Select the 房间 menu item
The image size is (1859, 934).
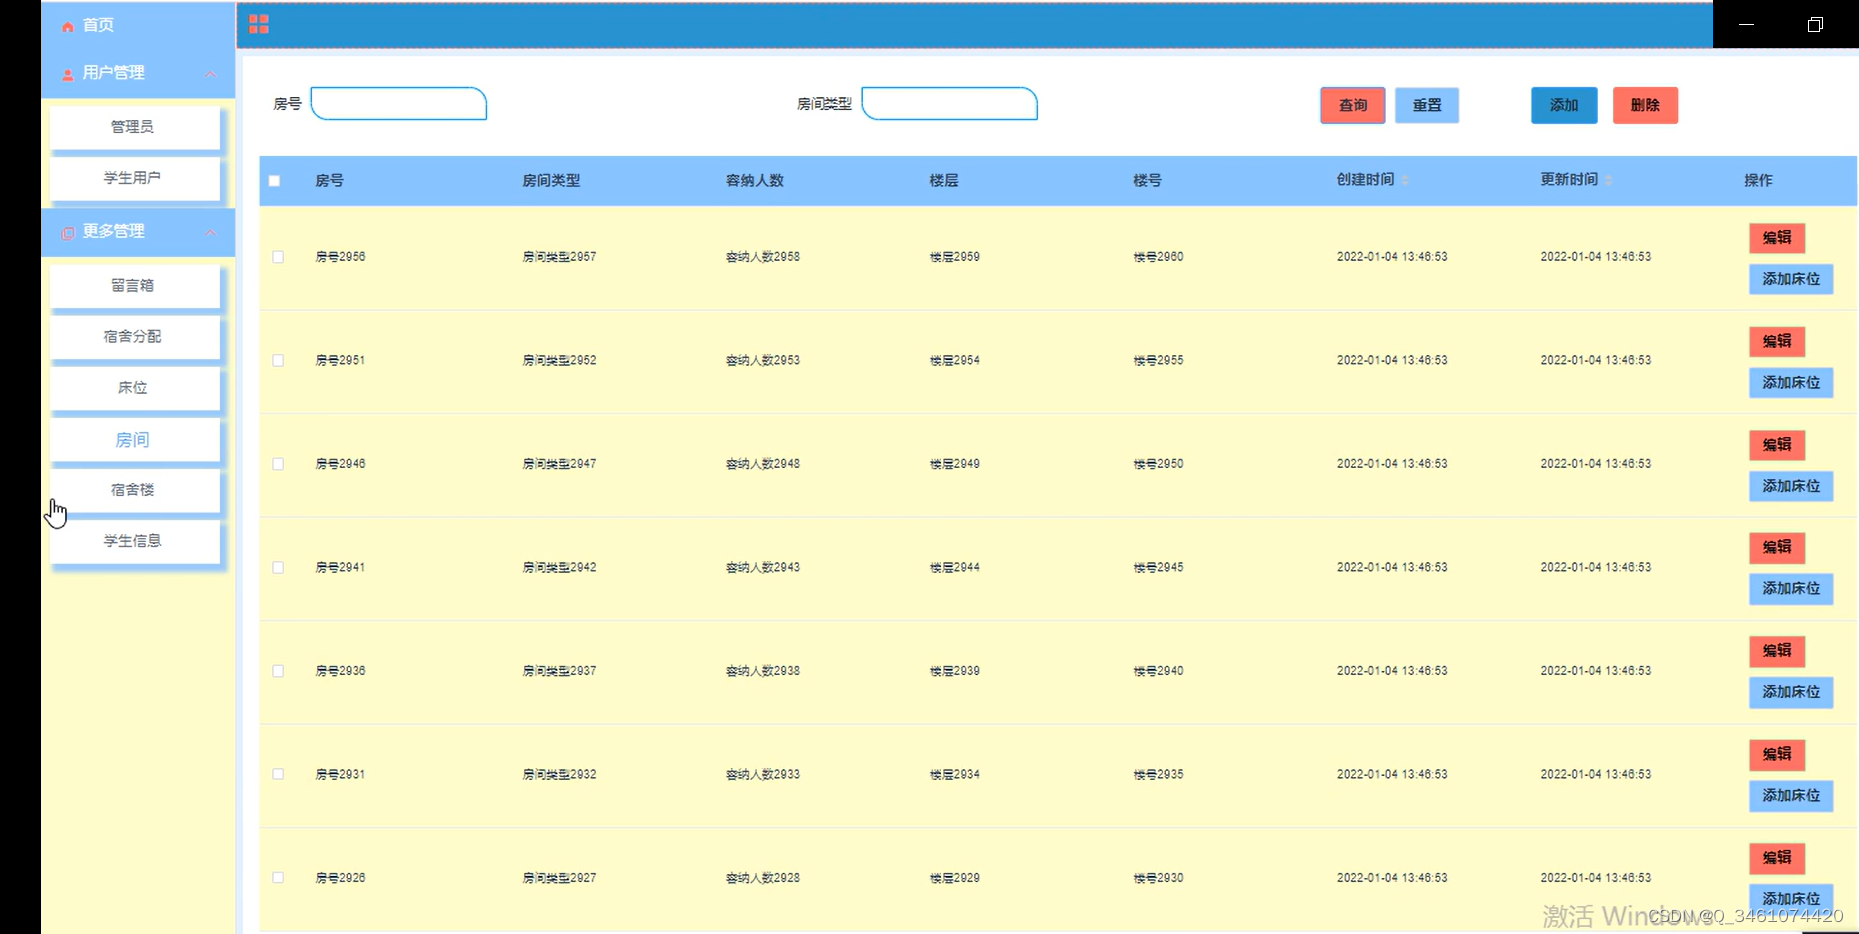(x=134, y=440)
